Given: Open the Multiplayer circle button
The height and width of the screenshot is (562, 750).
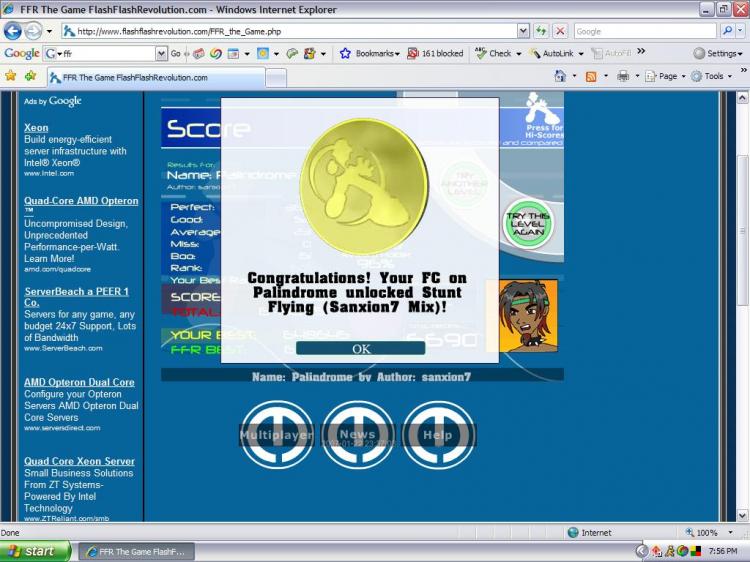Looking at the screenshot, I should [276, 434].
